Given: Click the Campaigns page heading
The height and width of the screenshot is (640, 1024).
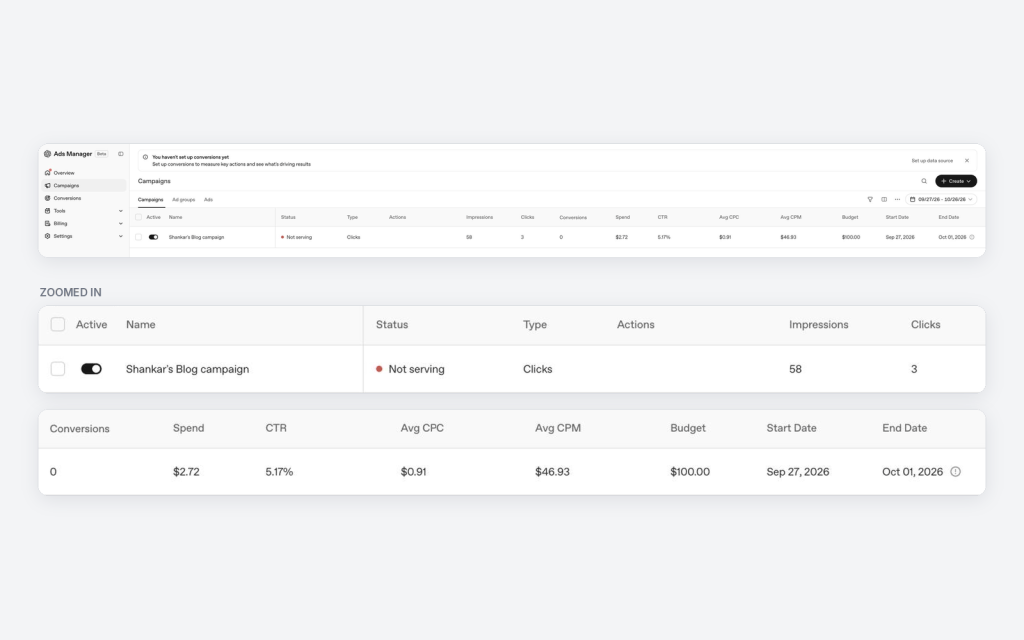Looking at the screenshot, I should click(154, 181).
